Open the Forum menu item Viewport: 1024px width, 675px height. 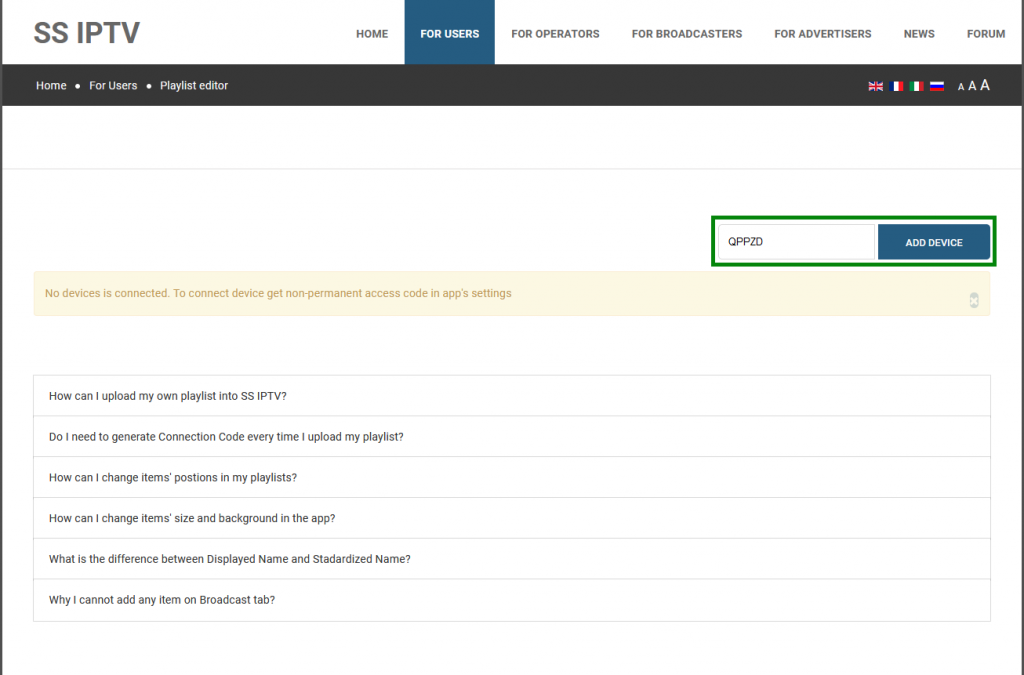point(985,33)
